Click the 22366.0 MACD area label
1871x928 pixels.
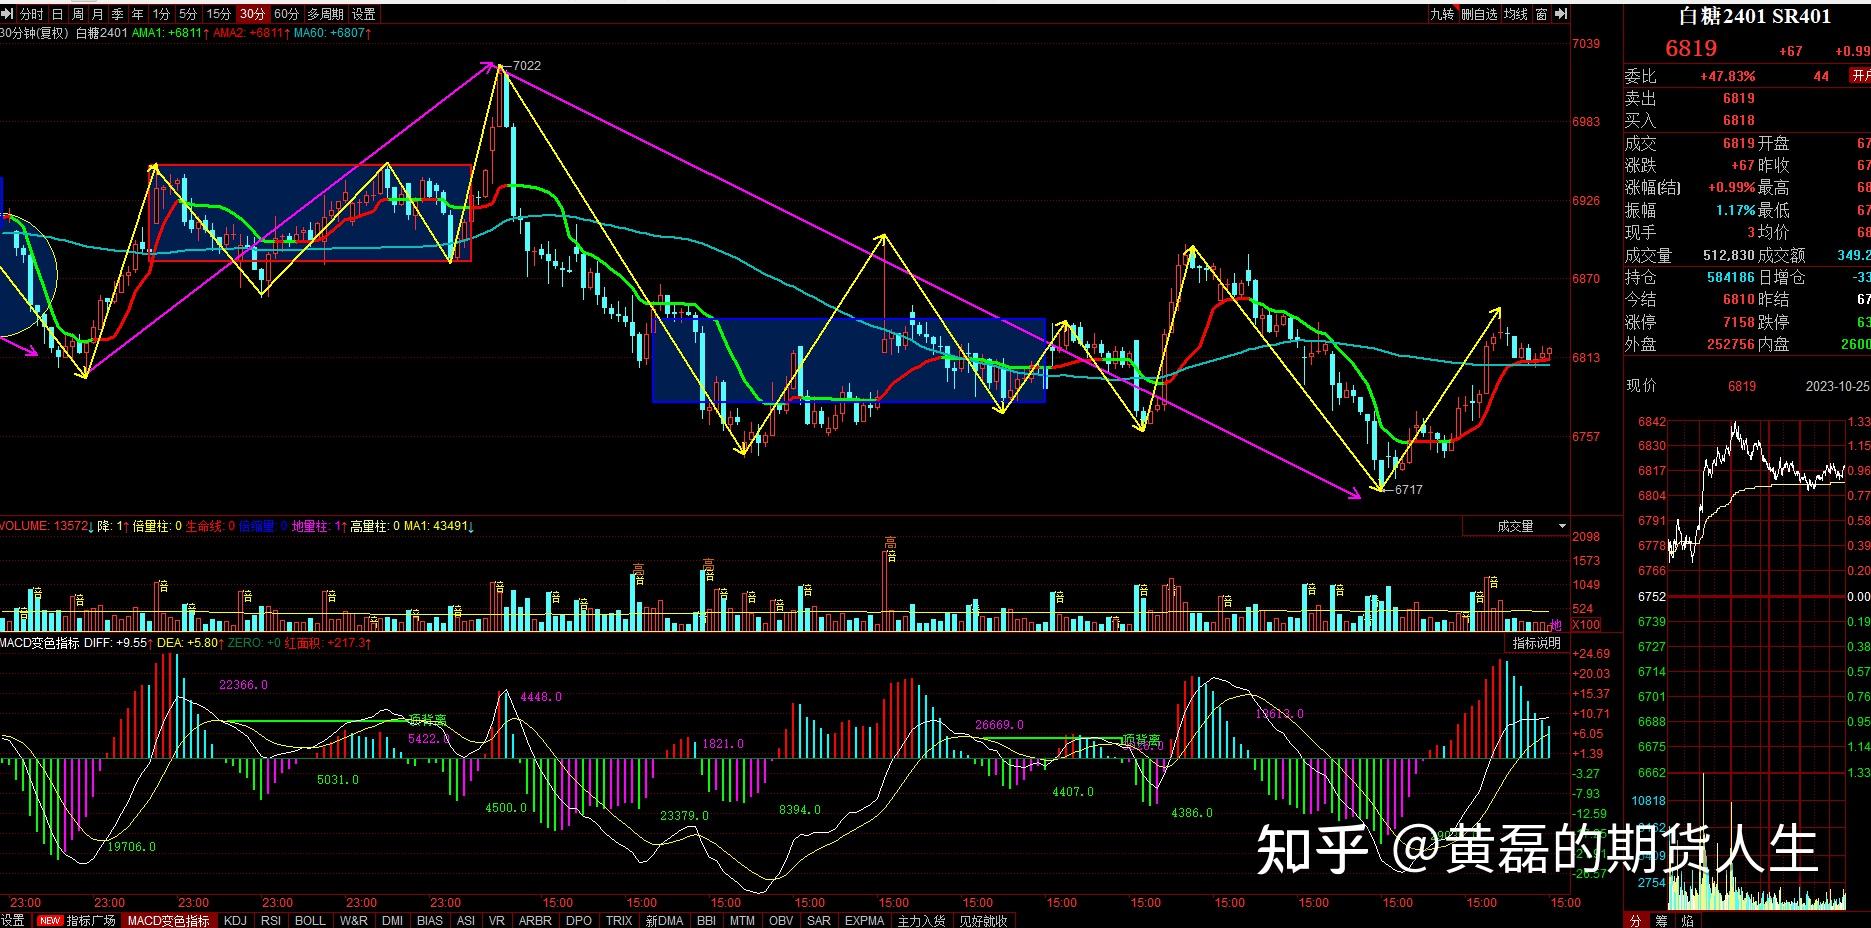243,685
